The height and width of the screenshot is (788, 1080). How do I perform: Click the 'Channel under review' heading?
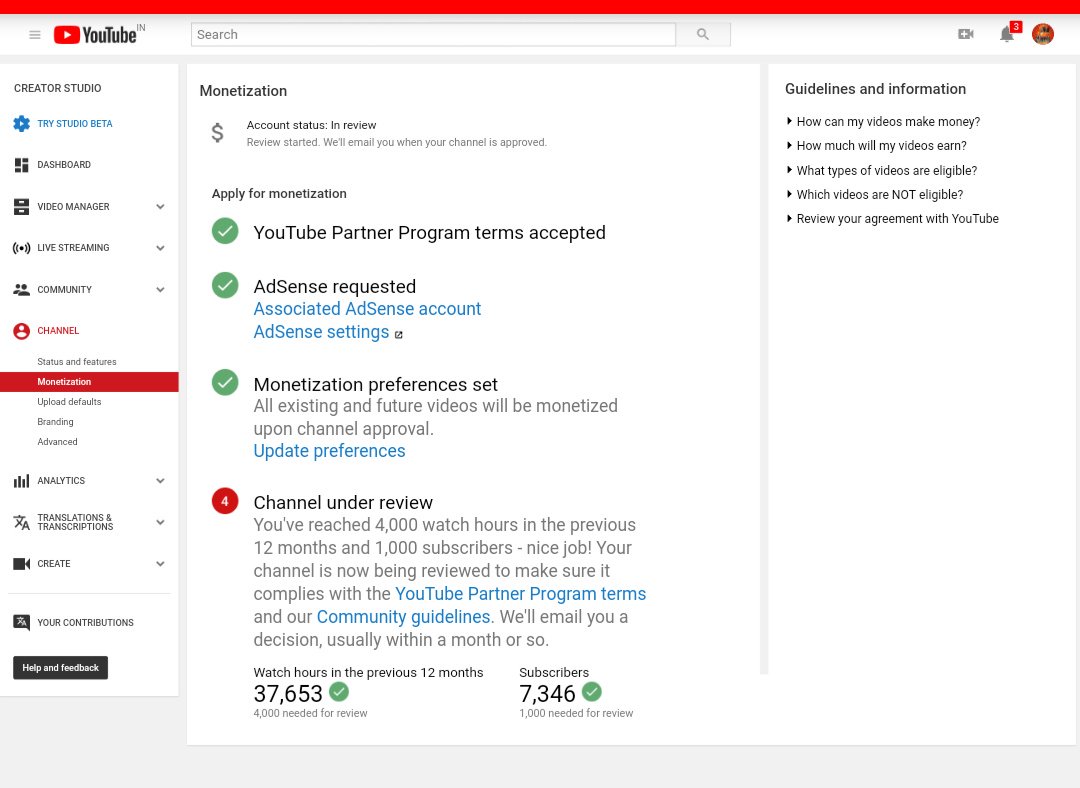click(x=343, y=502)
